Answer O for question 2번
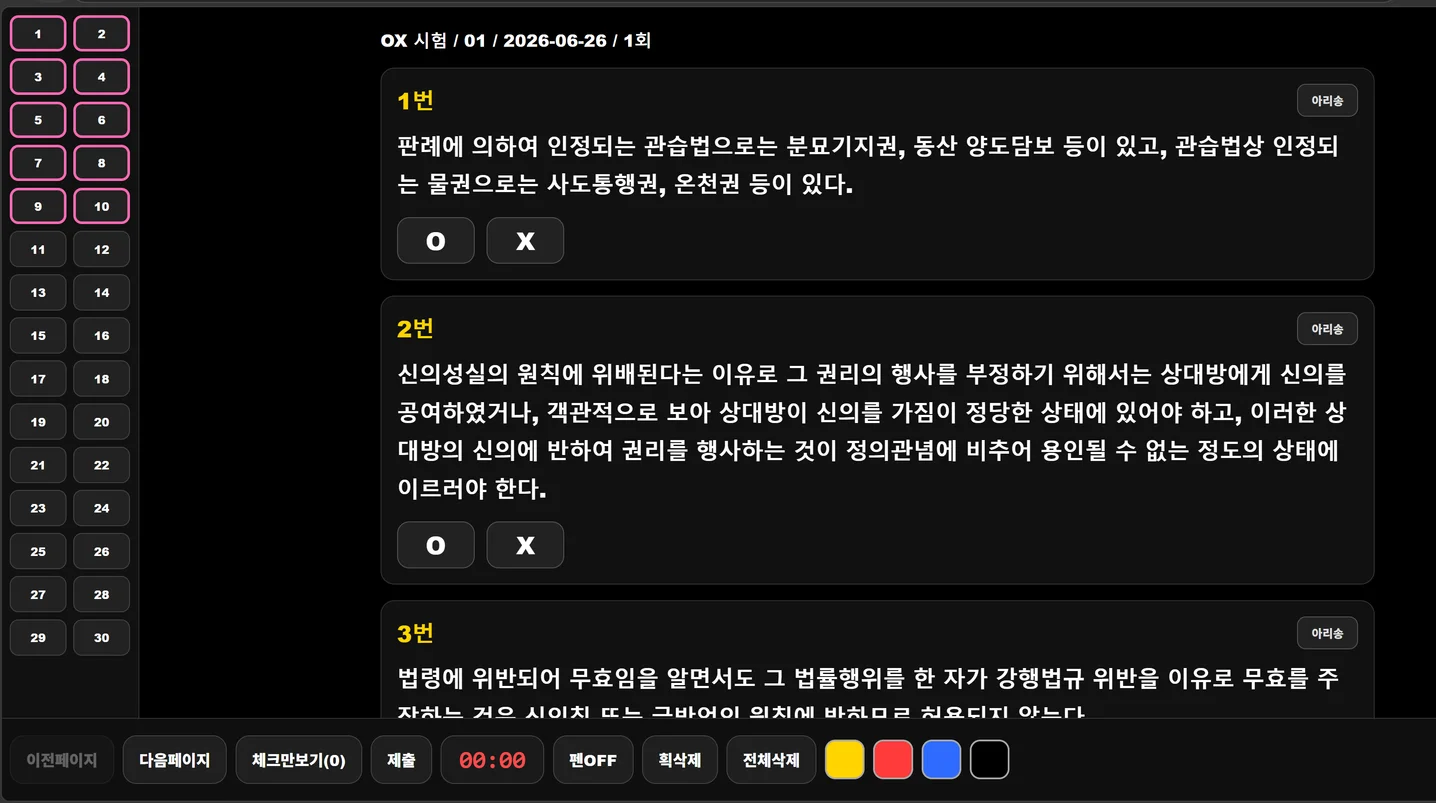Screen dimensions: 1436x803 tap(436, 545)
